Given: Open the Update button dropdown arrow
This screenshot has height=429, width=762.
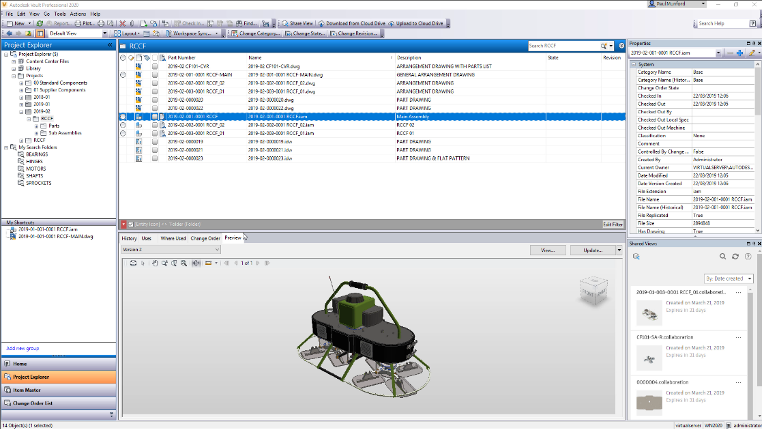Looking at the screenshot, I should tap(619, 250).
